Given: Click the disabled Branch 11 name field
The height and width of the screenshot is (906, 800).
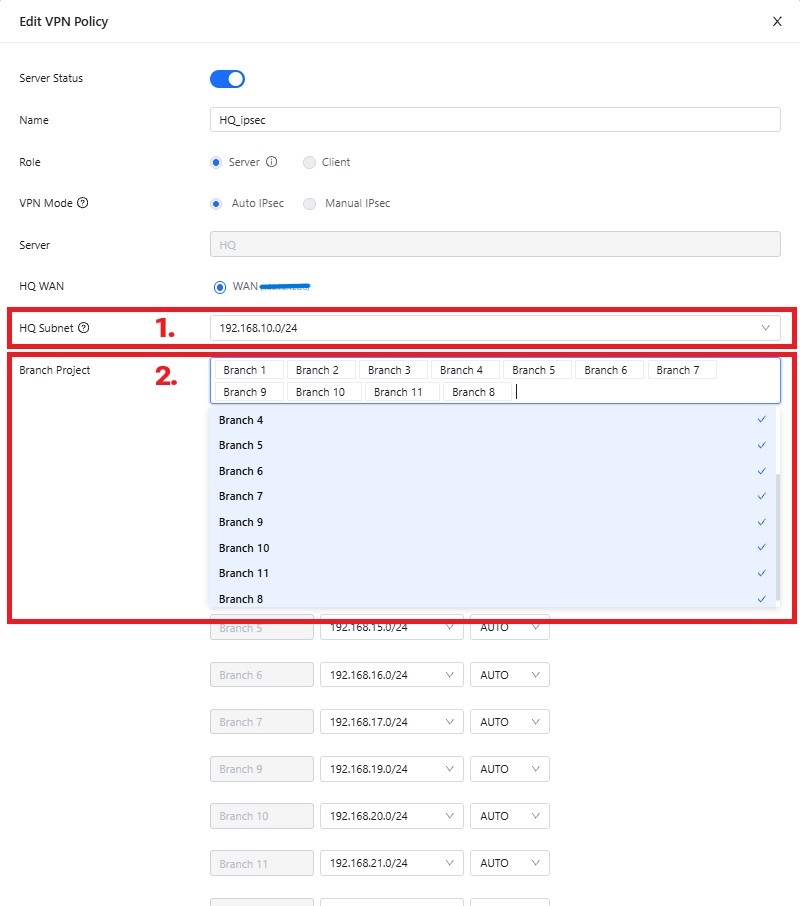Looking at the screenshot, I should pyautogui.click(x=262, y=863).
